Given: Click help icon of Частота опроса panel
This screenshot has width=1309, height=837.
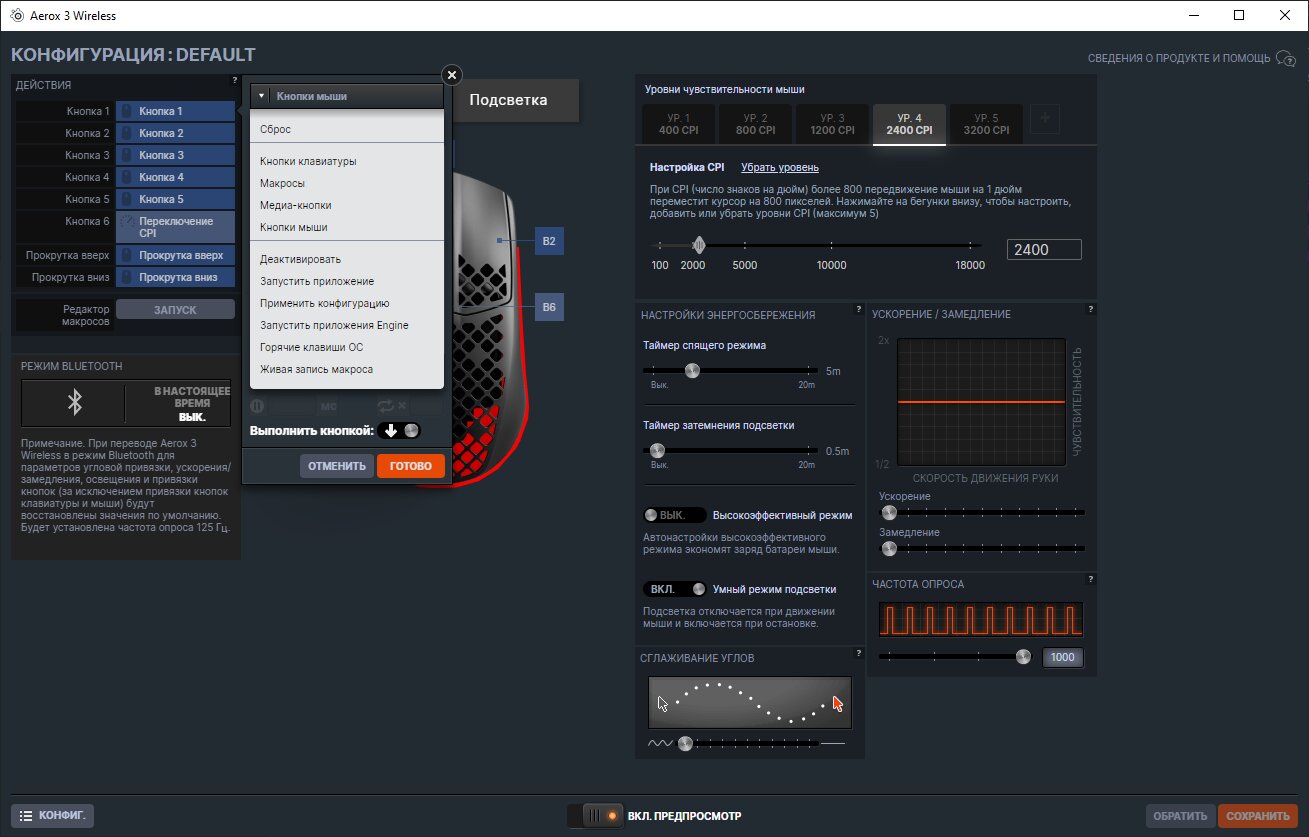Looking at the screenshot, I should tap(1091, 580).
